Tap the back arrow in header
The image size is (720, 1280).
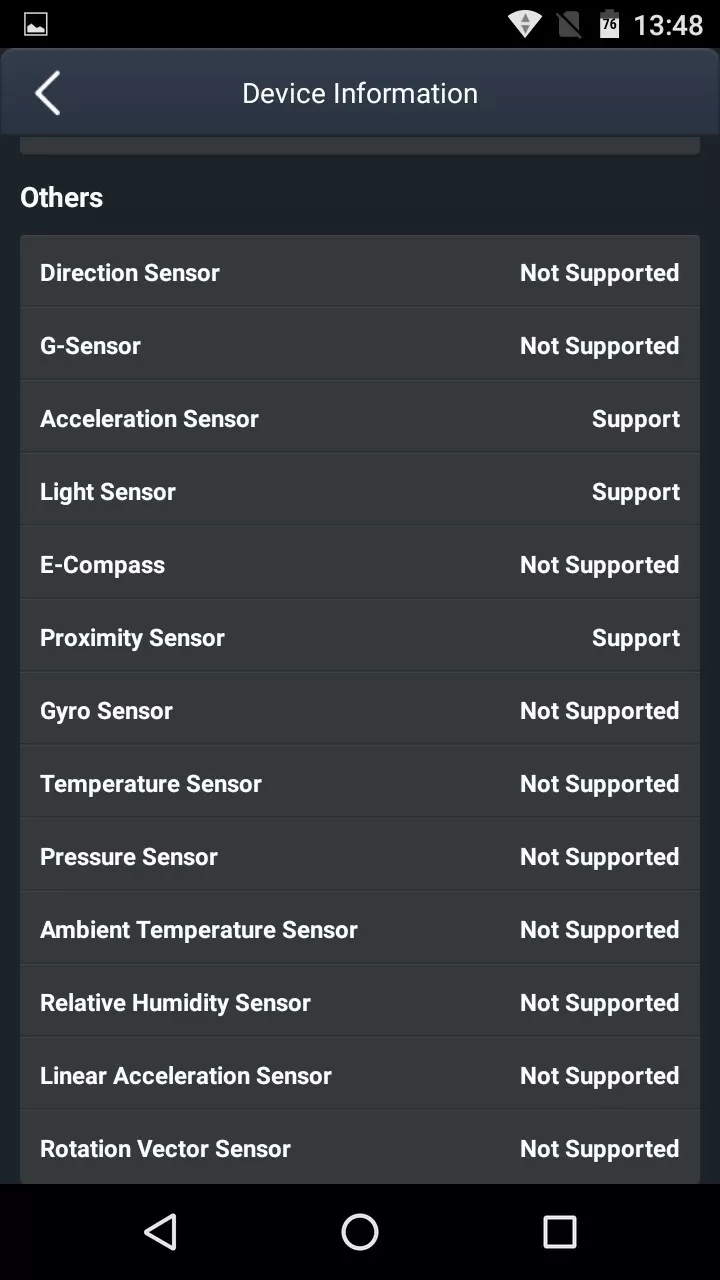click(48, 93)
